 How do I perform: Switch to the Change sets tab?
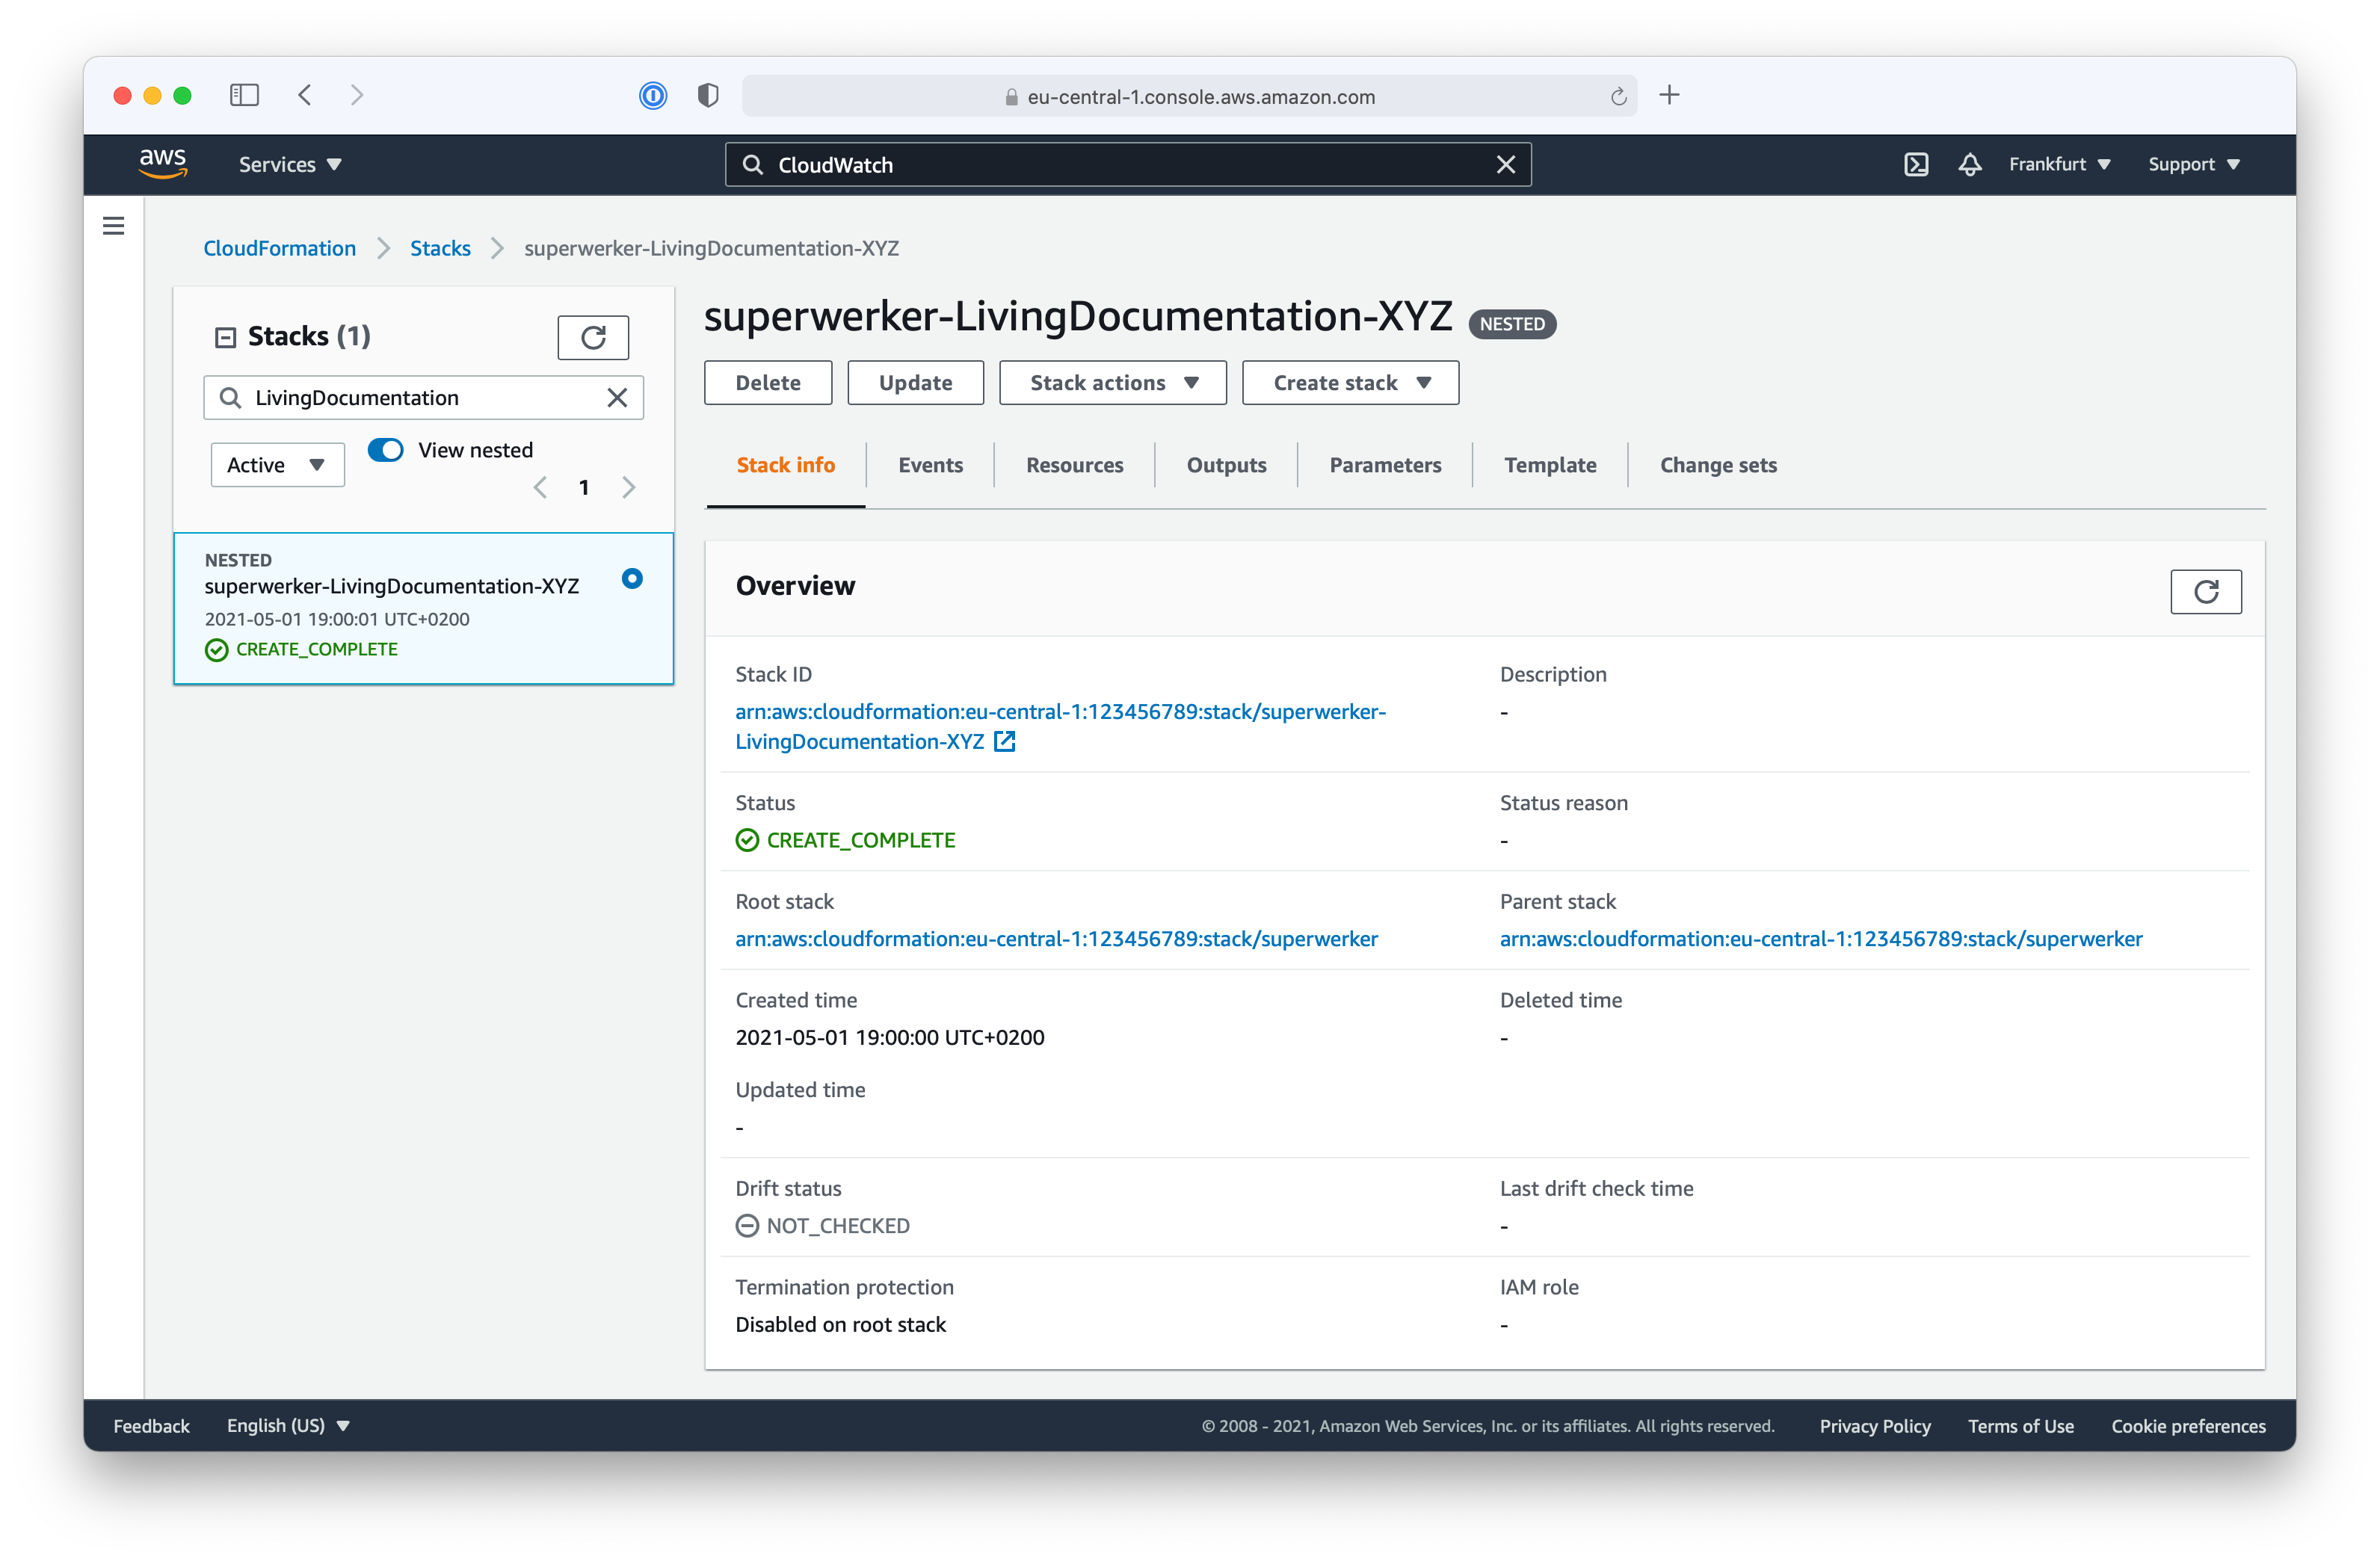[1718, 465]
